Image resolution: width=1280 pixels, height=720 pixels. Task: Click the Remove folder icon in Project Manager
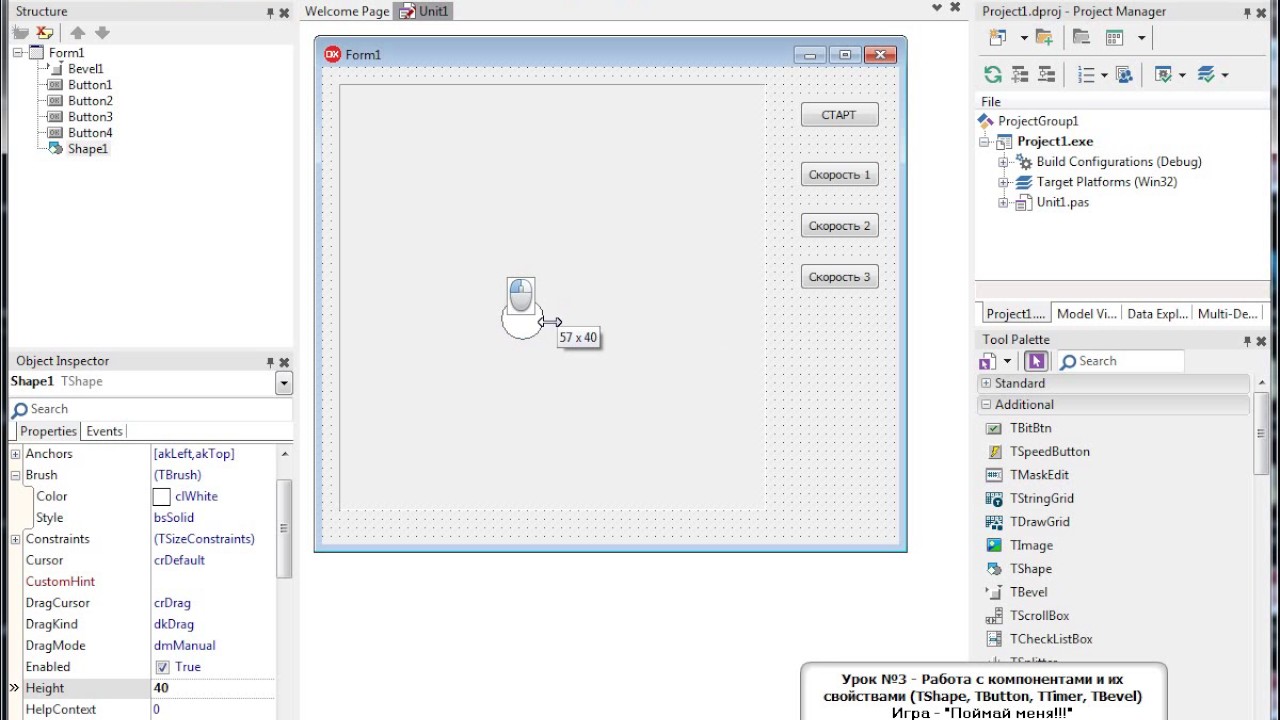coord(1081,38)
